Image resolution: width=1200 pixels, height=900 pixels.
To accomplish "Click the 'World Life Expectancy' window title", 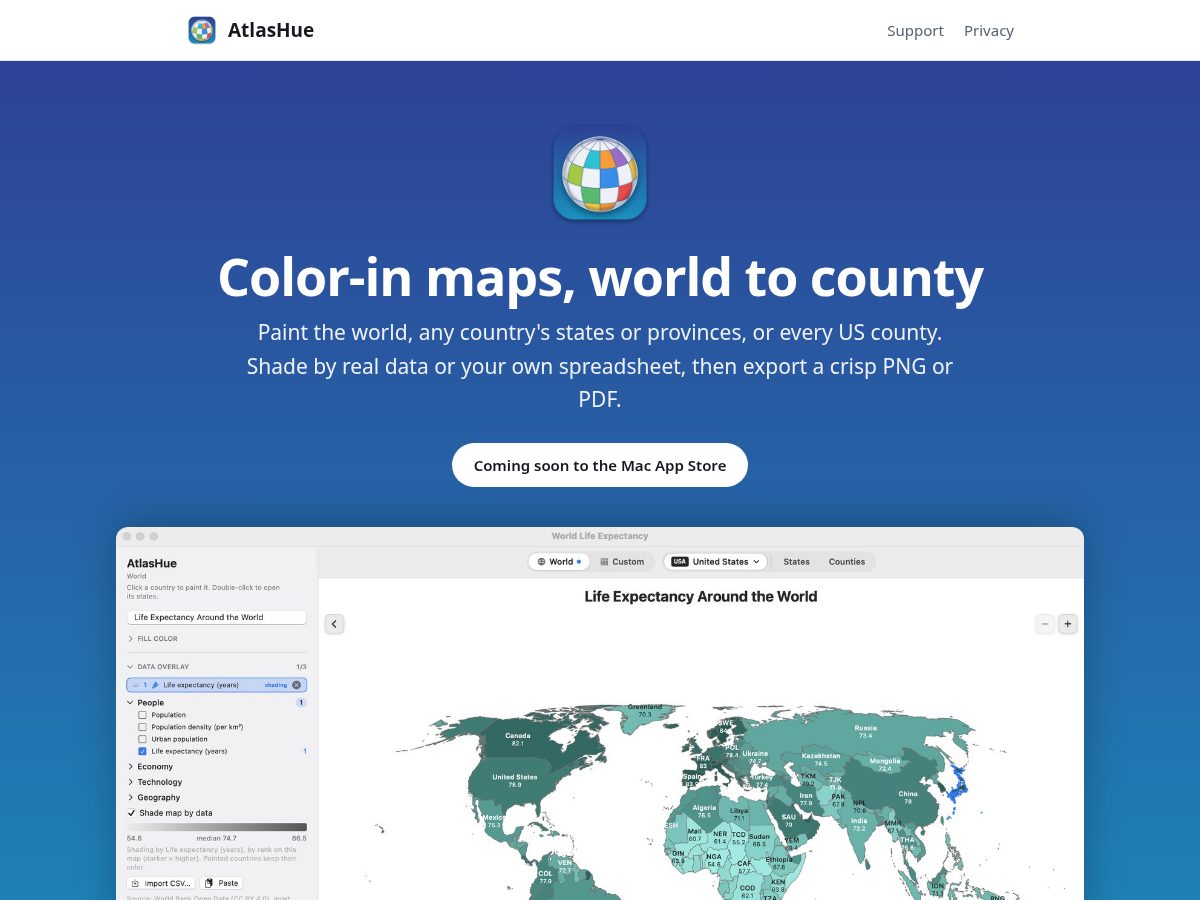I will coord(600,536).
